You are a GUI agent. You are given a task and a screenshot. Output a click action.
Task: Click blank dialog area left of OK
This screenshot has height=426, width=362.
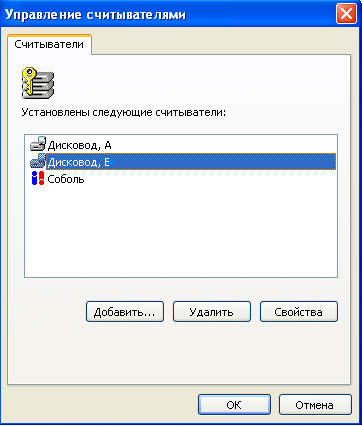coord(100,405)
